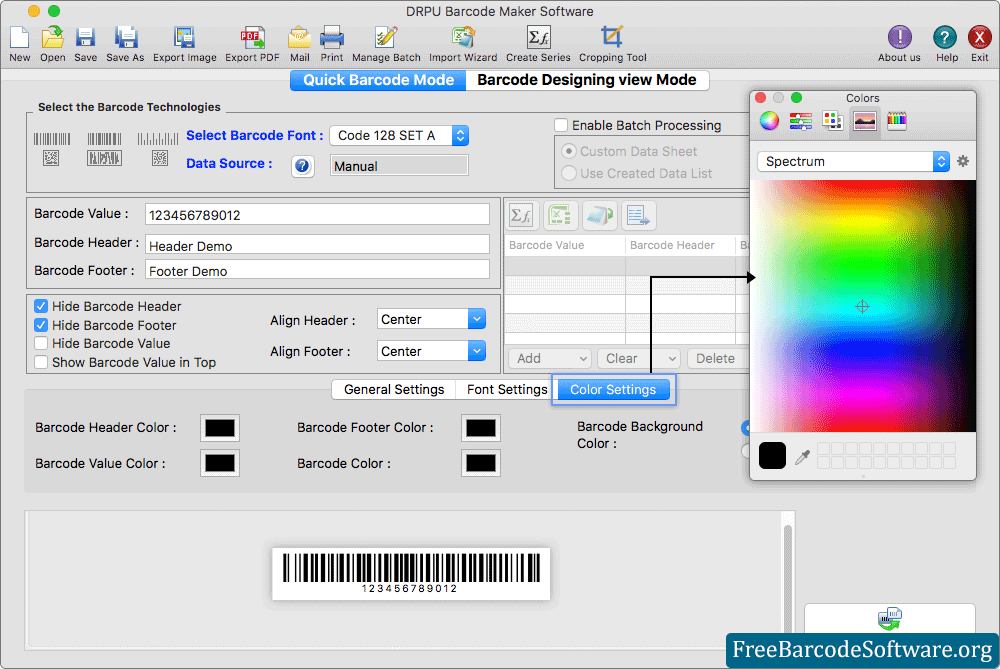1000x669 pixels.
Task: Open Align Footer dropdown
Action: [431, 351]
